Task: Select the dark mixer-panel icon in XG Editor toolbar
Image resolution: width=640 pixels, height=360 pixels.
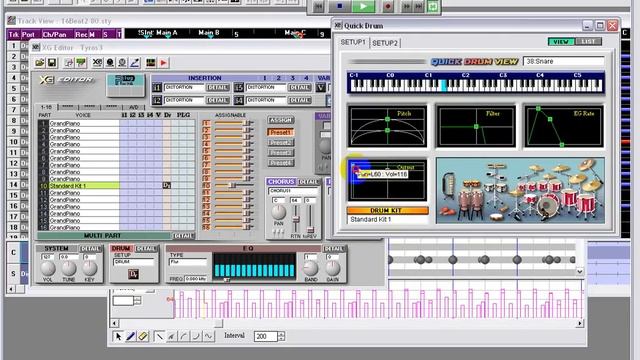Action: (151, 62)
